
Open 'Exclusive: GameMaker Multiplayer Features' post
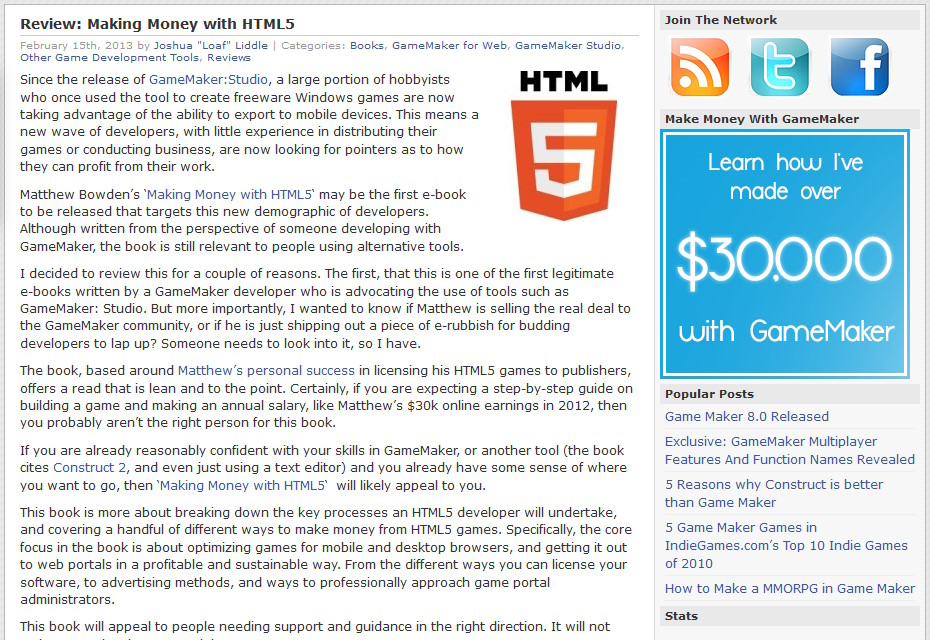[789, 450]
